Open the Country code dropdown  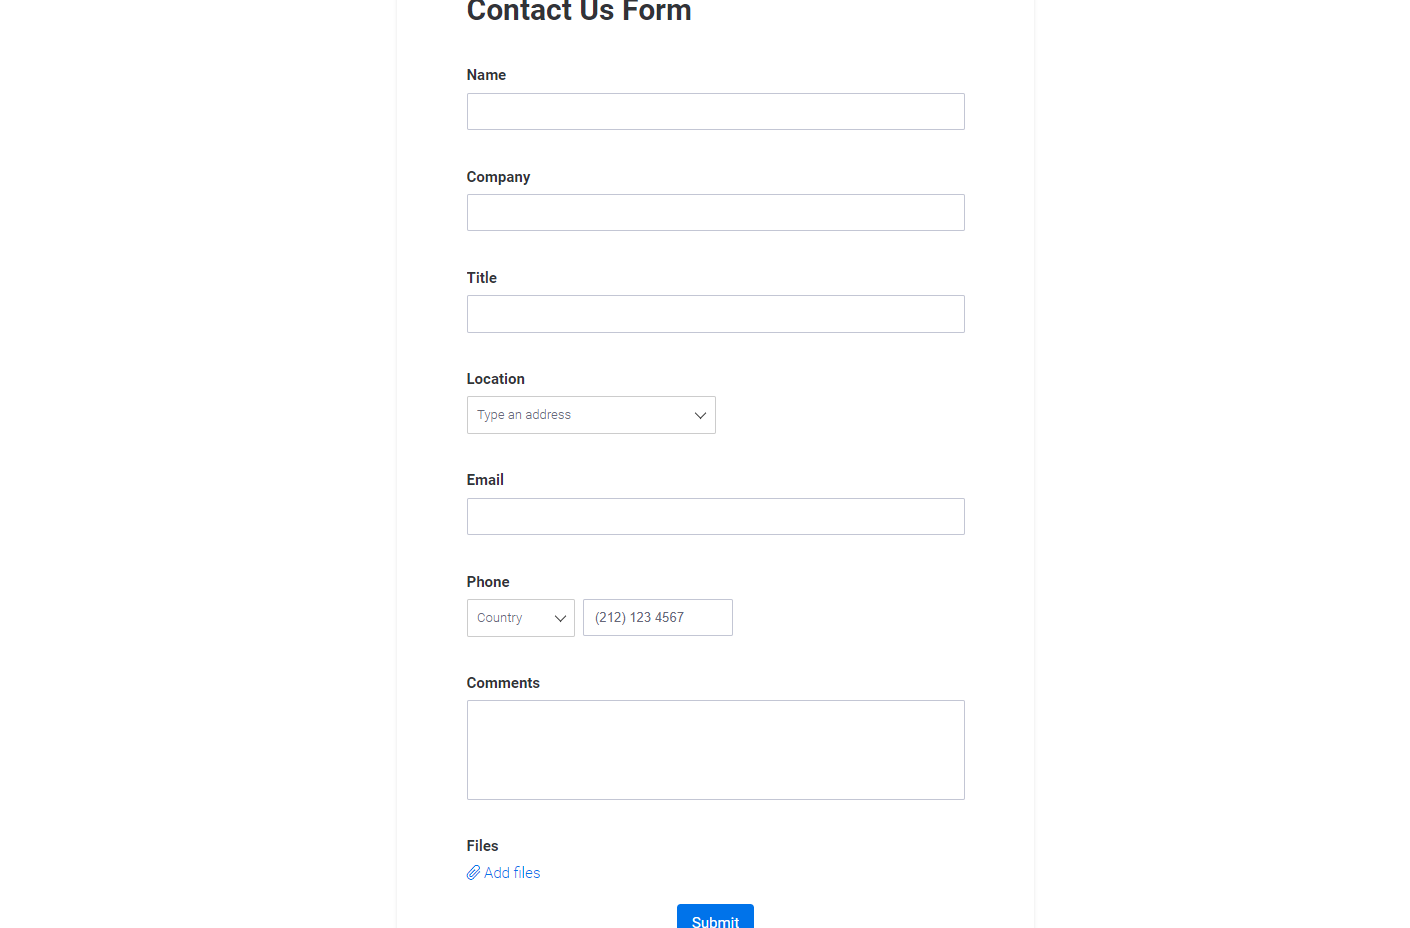[x=520, y=617]
